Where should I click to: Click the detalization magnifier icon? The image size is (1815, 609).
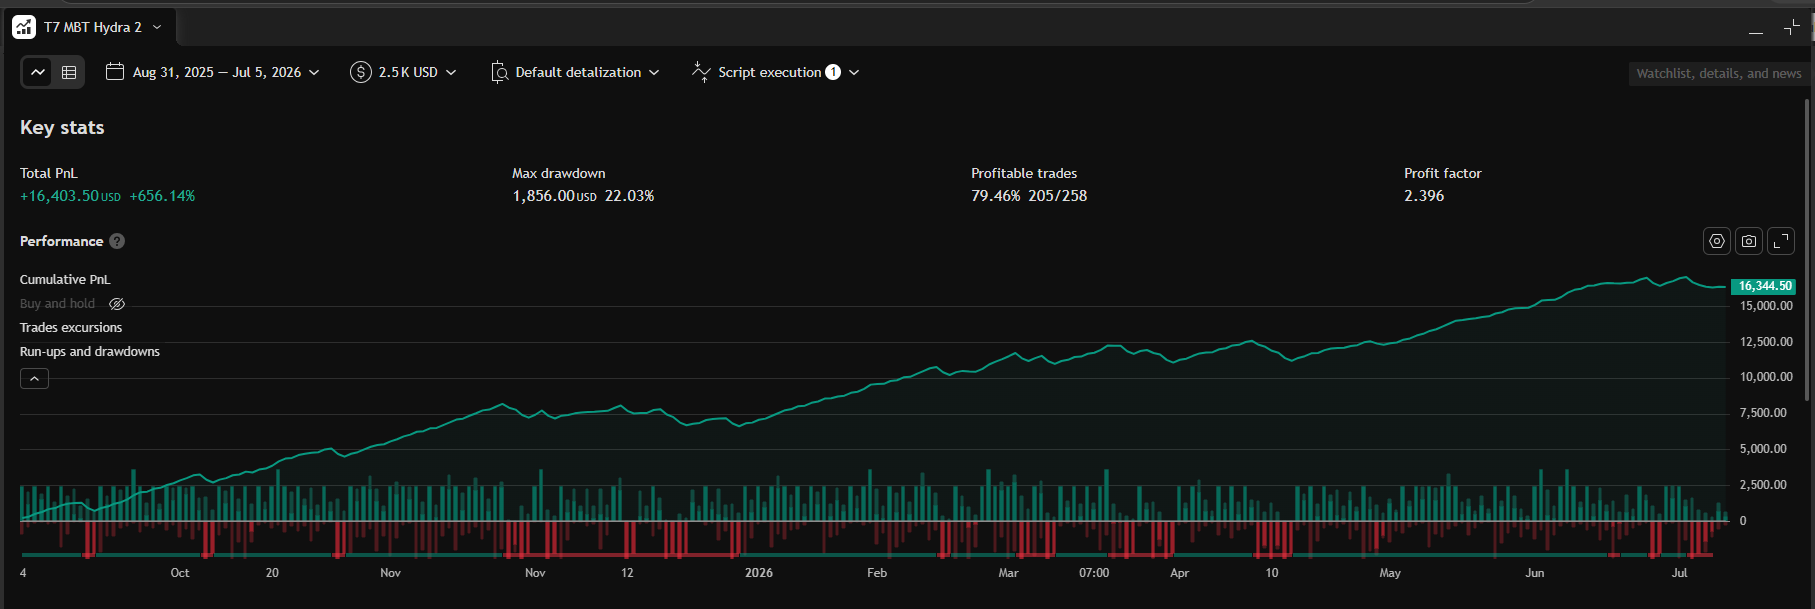click(499, 72)
